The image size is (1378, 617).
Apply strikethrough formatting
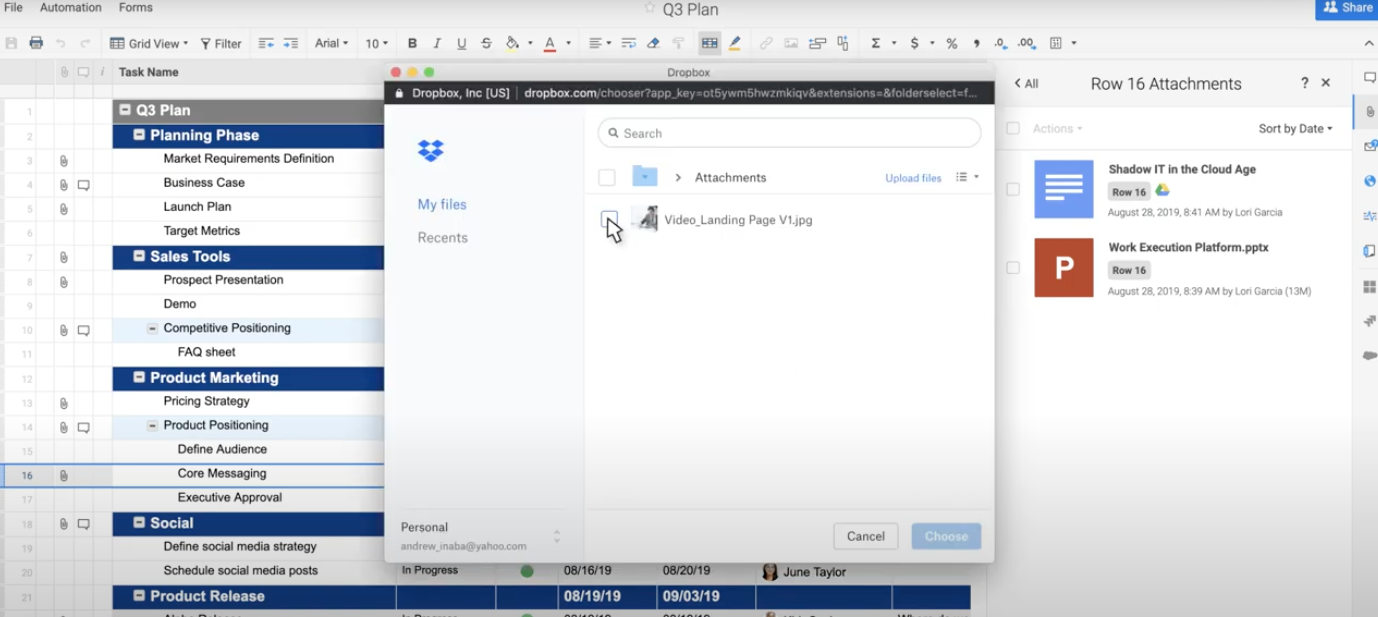pyautogui.click(x=486, y=43)
